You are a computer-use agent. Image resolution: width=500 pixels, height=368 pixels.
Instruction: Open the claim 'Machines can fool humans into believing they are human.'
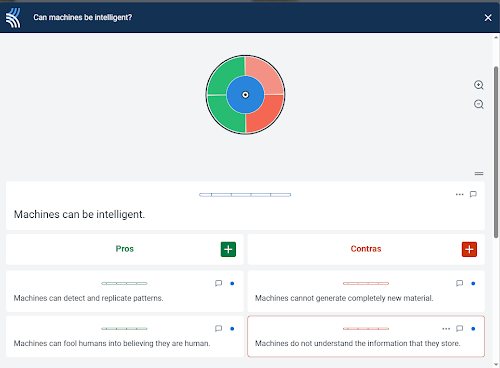[112, 343]
